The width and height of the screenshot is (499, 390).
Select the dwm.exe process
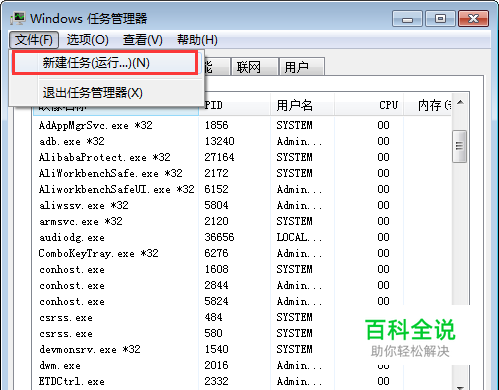60,365
